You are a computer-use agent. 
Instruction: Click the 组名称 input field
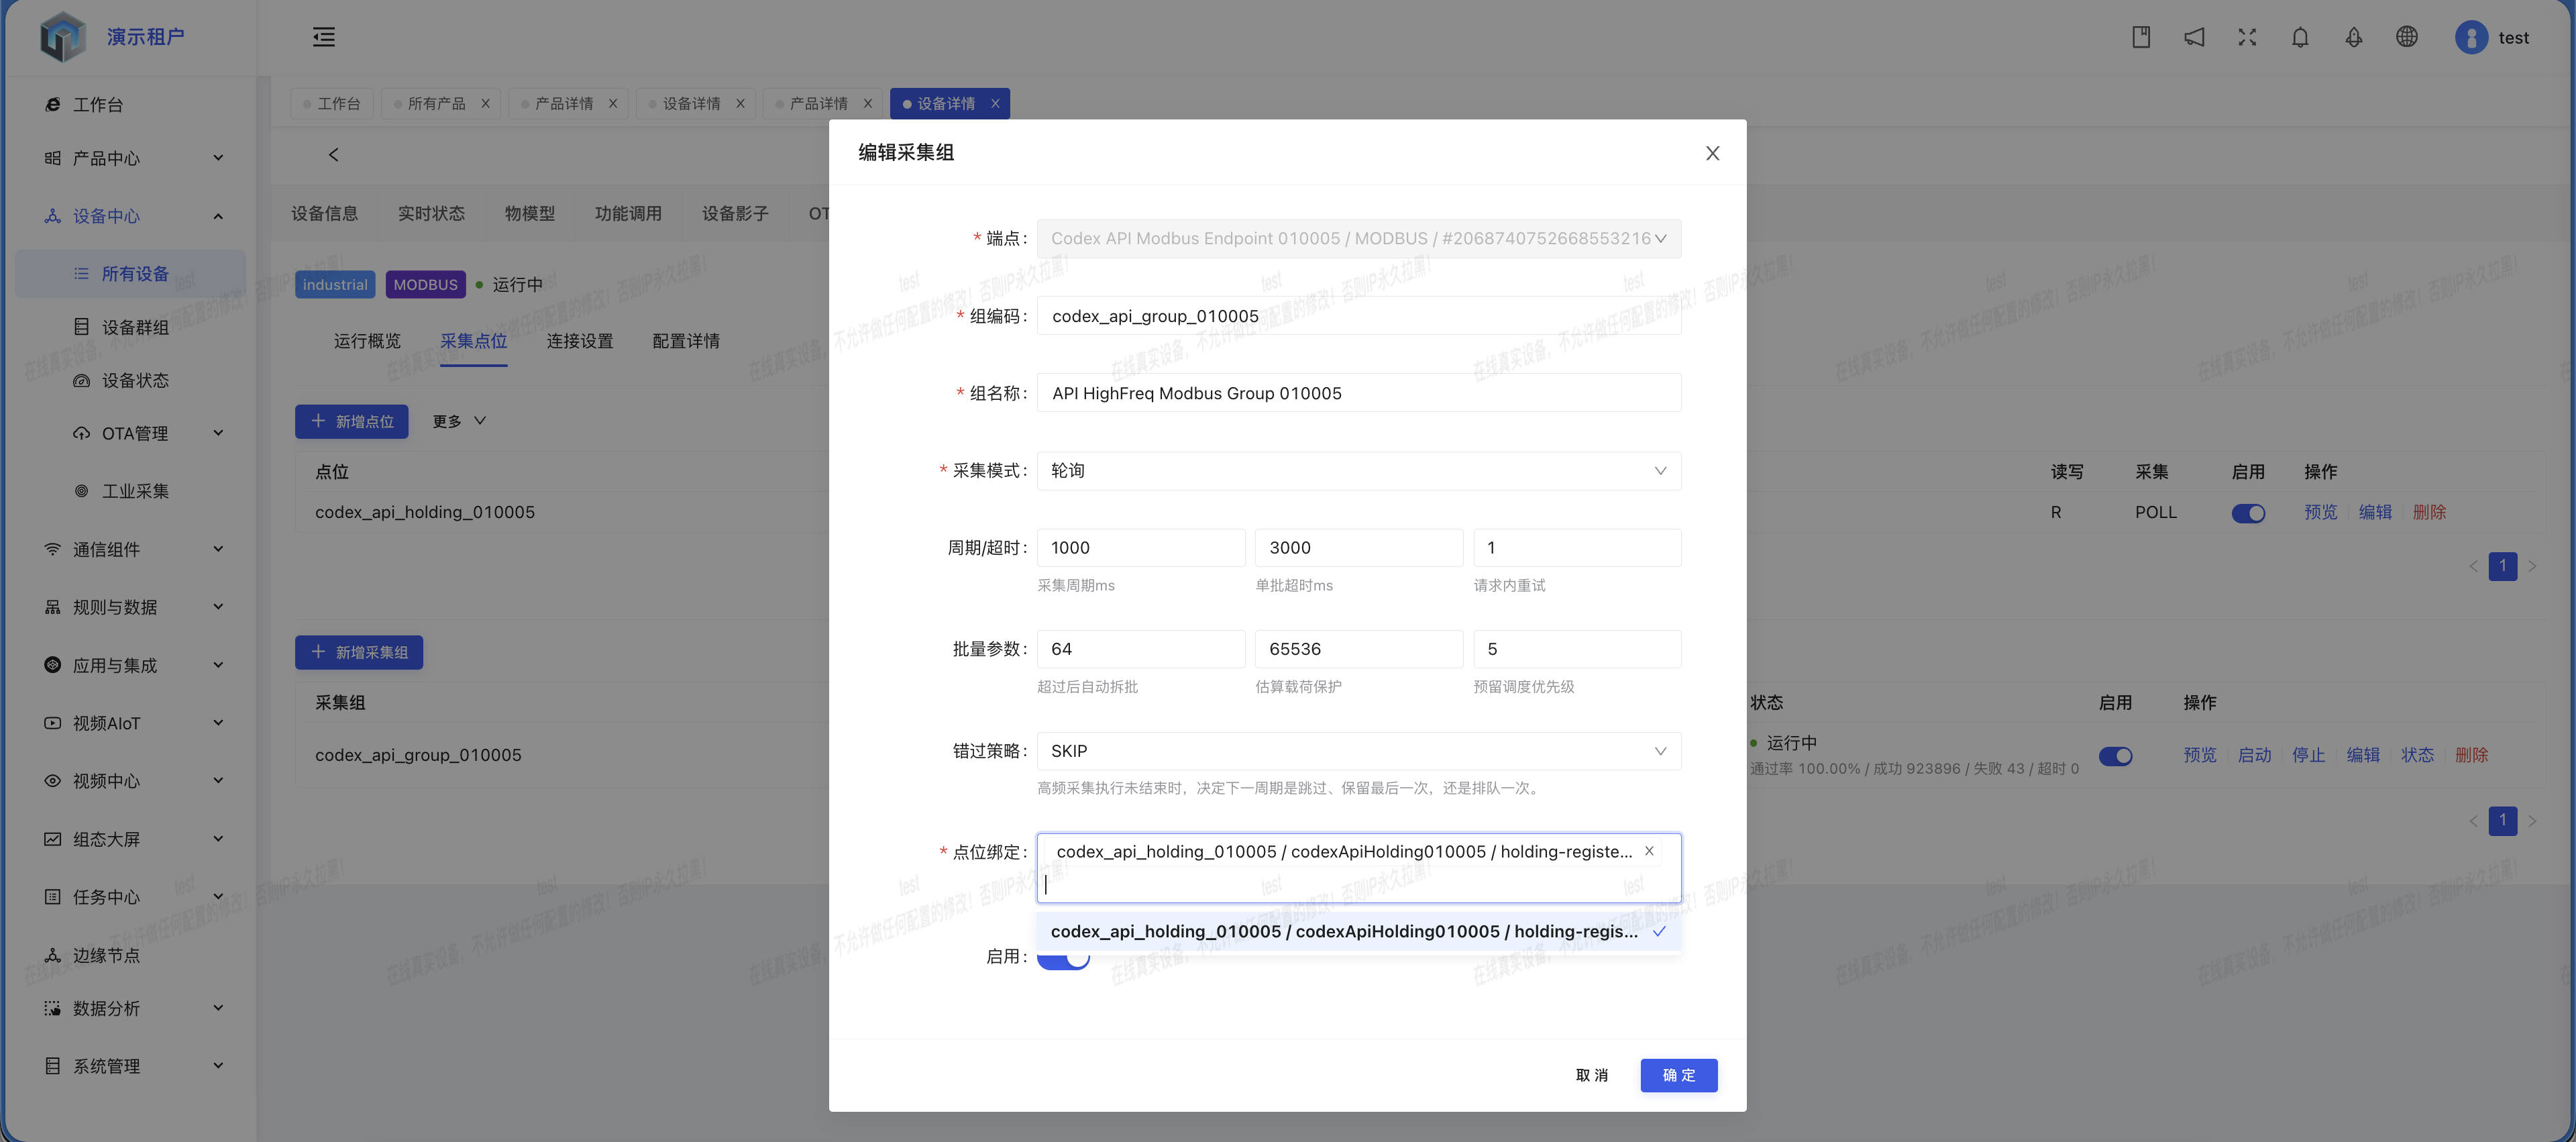(x=1359, y=393)
